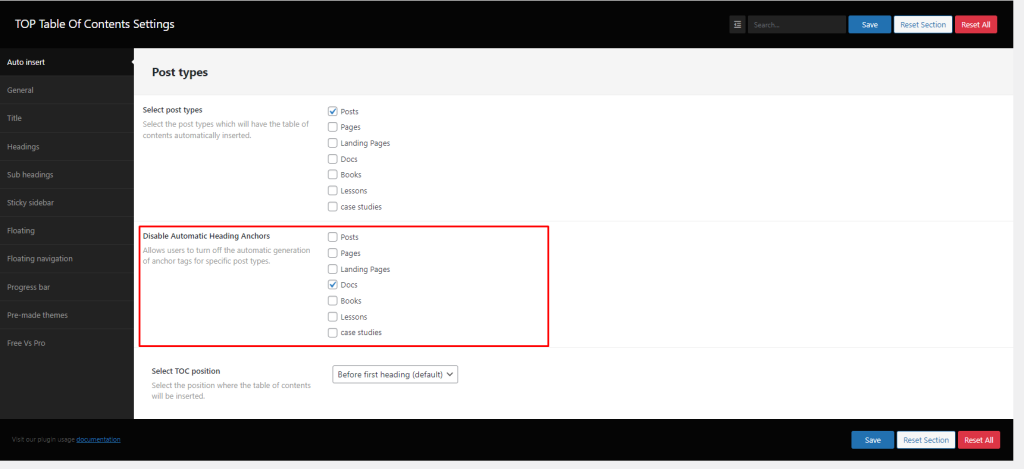Click the top Save button
Image resolution: width=1024 pixels, height=469 pixels.
click(x=869, y=25)
